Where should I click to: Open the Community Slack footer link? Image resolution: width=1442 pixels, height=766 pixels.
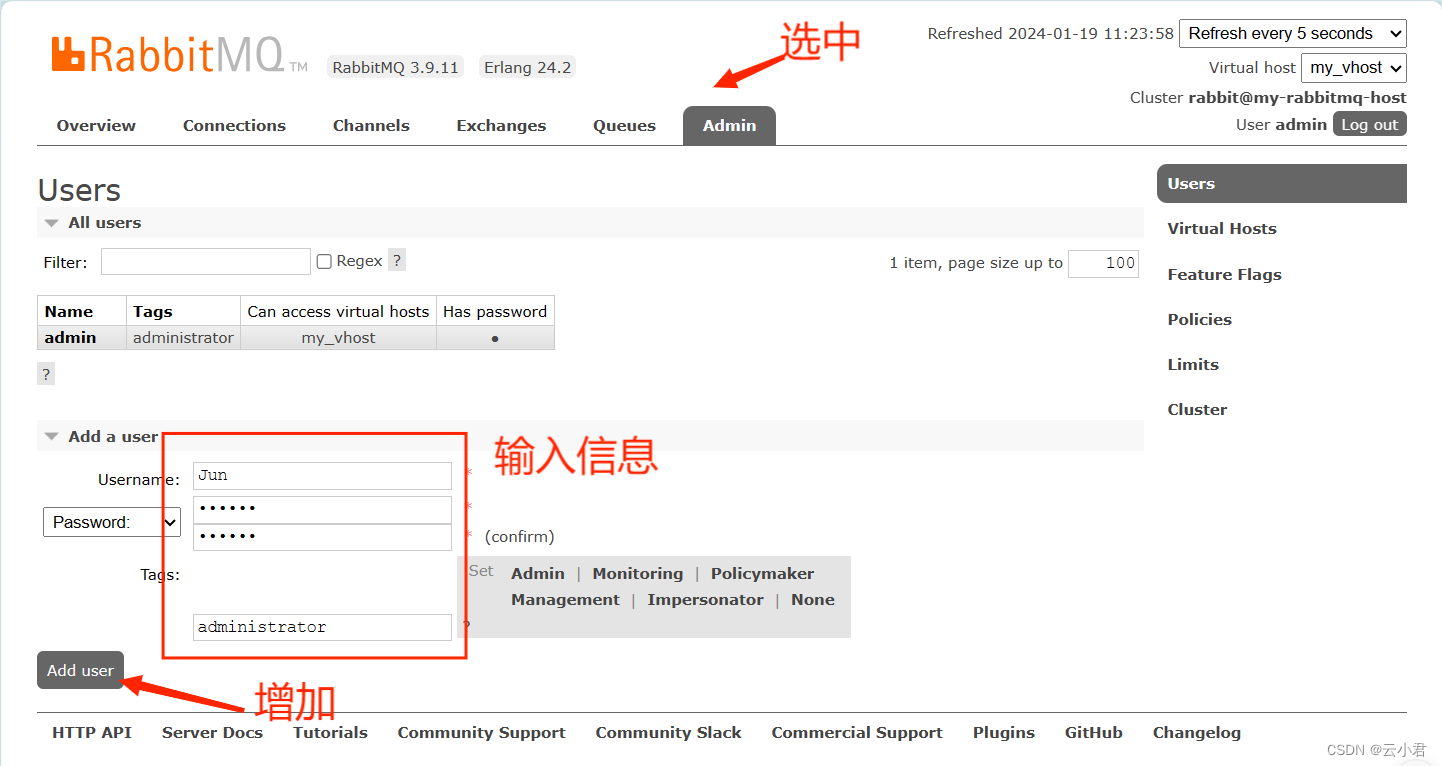[668, 732]
